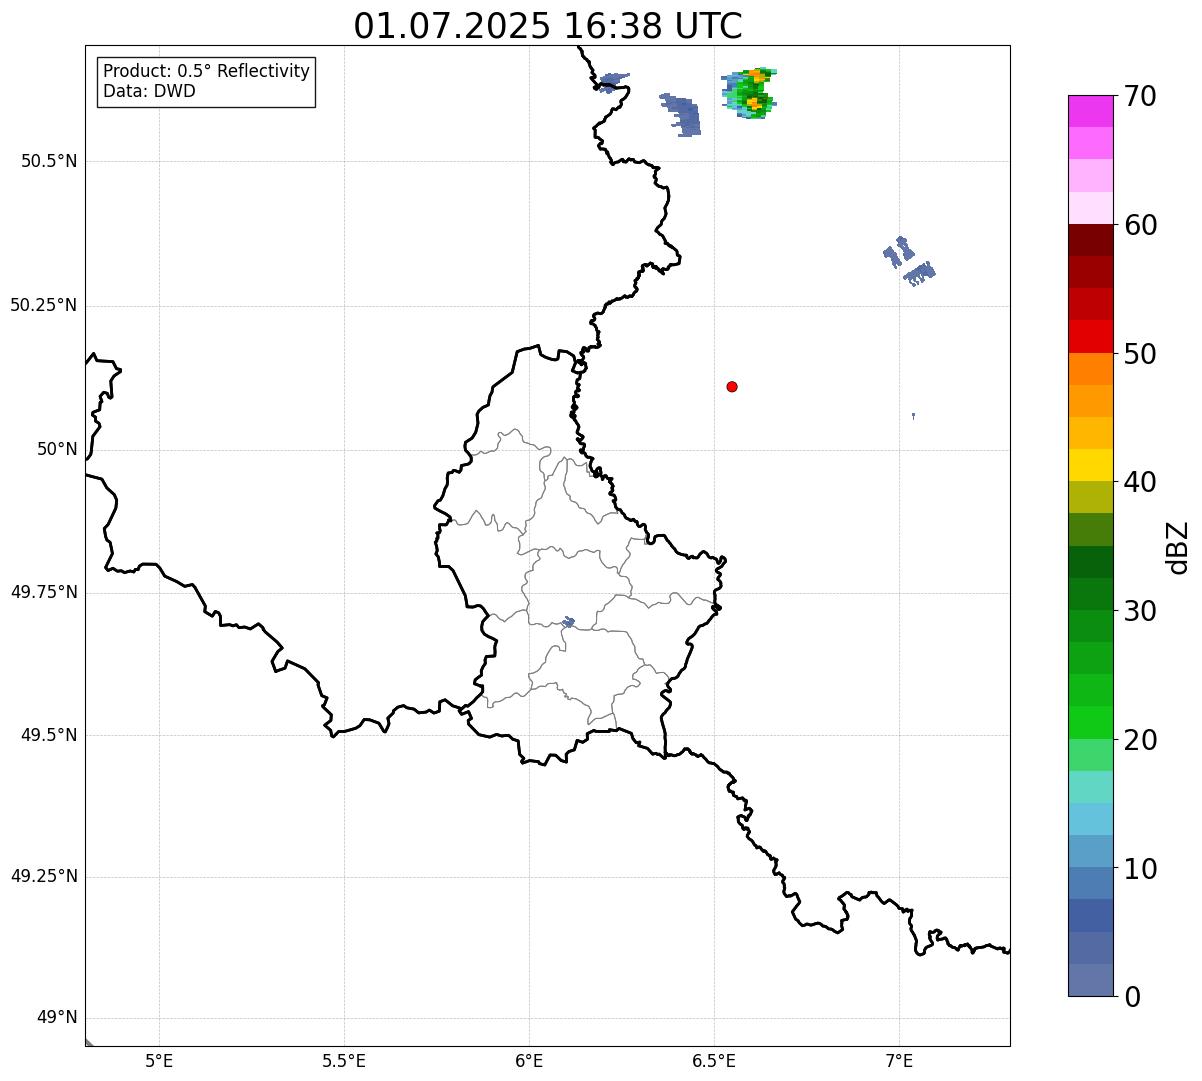Select the light blue 10 dBZ color band
Screen dimensions: 1202x1081
tap(1090, 851)
